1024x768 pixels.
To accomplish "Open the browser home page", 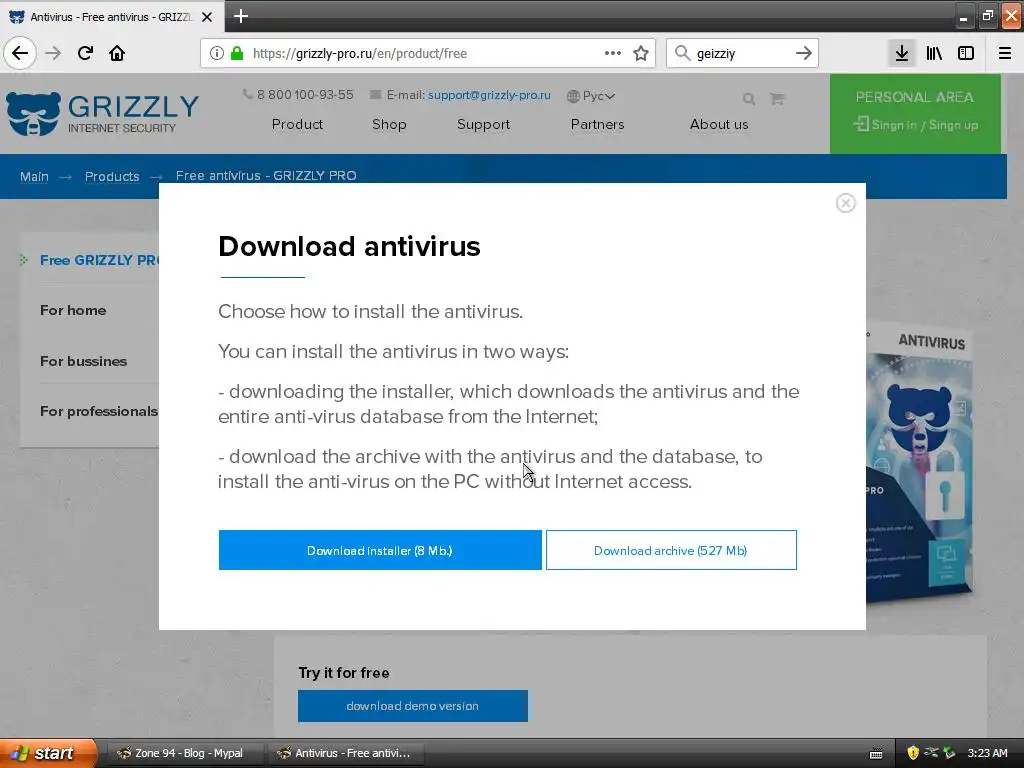I will [117, 54].
